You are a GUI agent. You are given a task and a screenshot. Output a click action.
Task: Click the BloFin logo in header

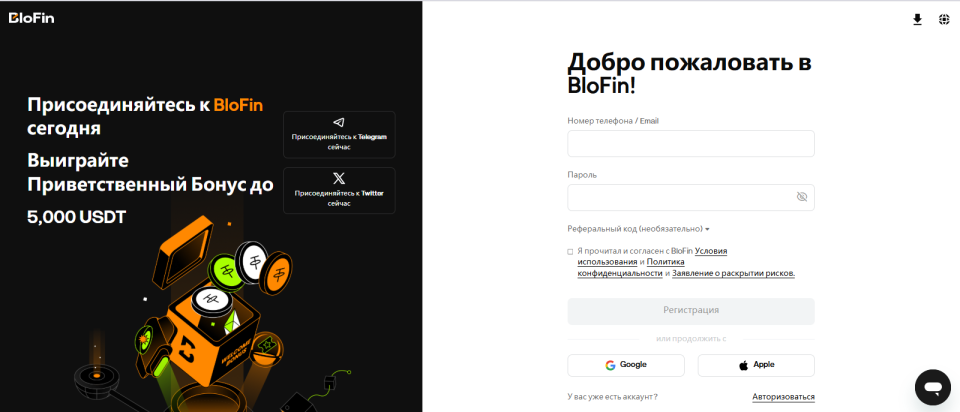tap(30, 18)
